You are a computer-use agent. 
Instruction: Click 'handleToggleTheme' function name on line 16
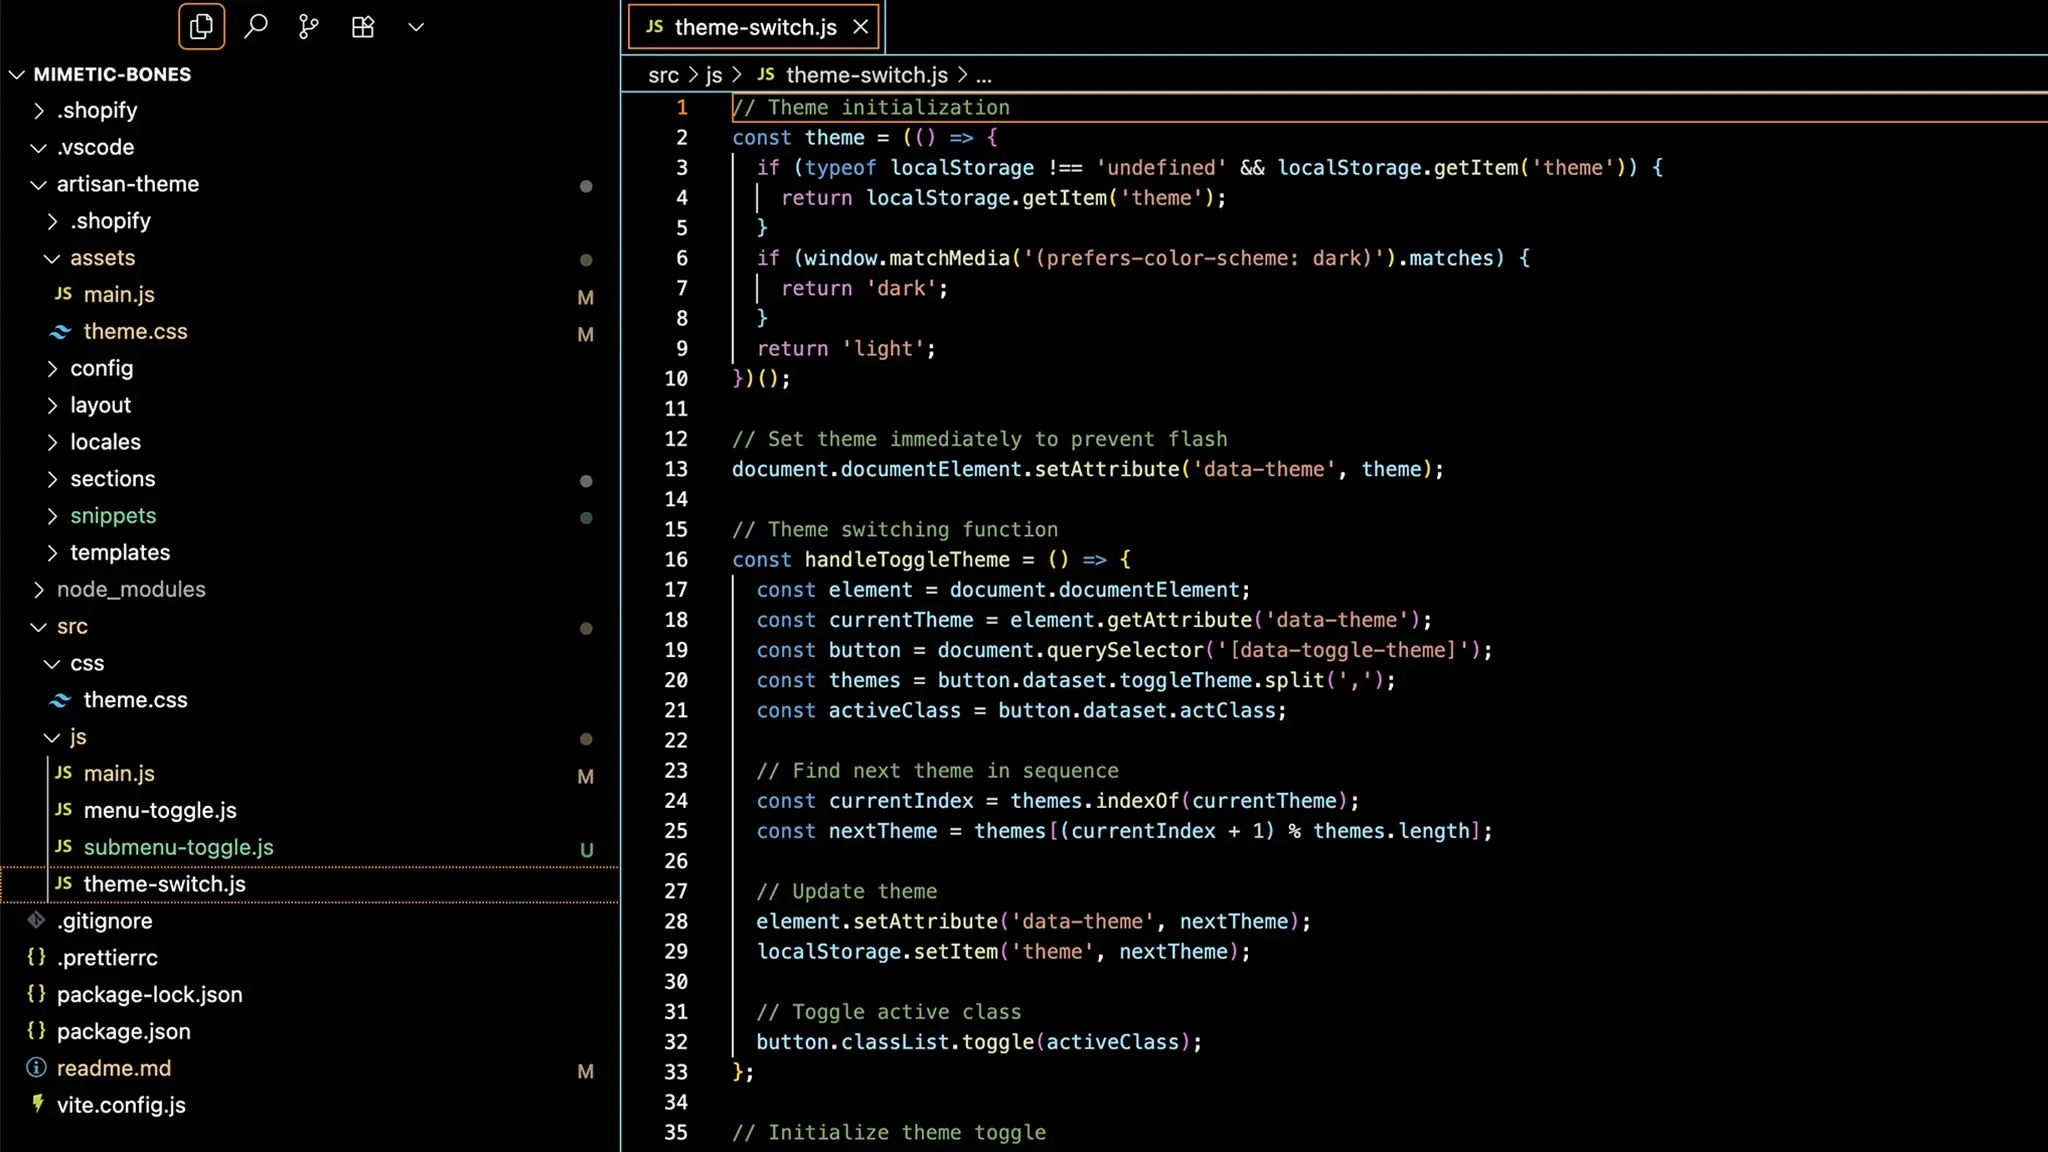pyautogui.click(x=907, y=560)
